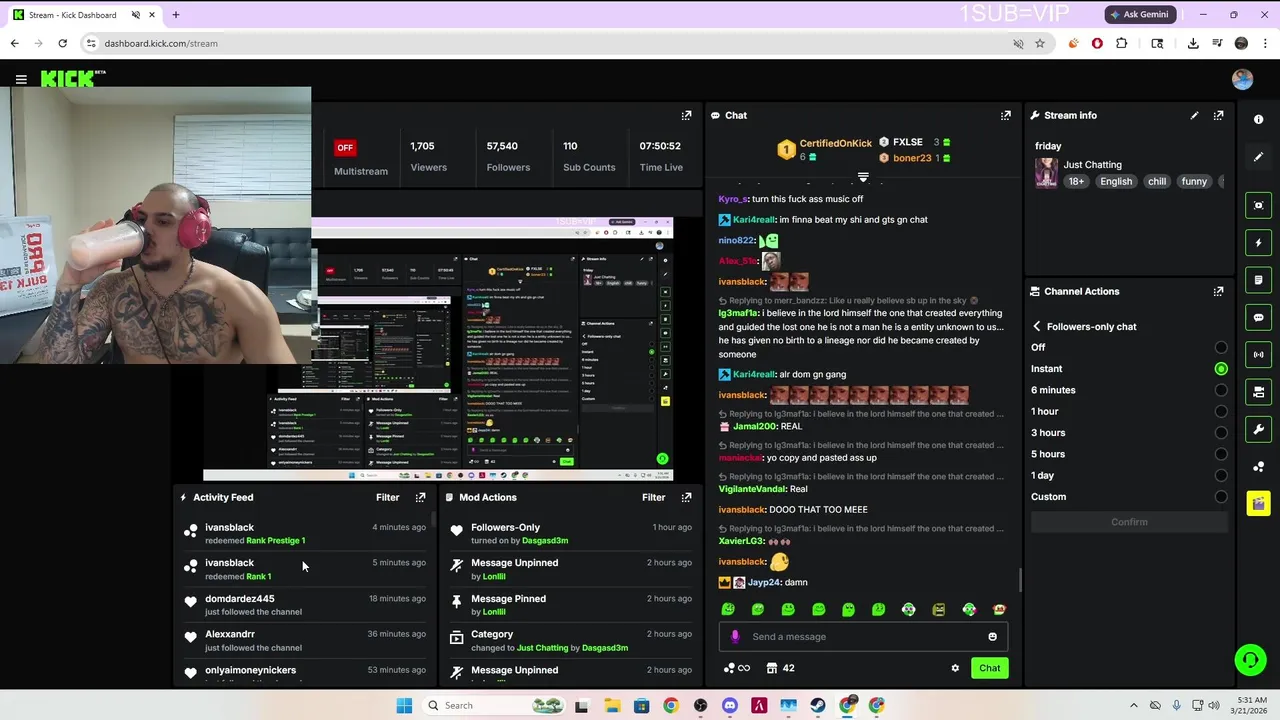Open chat settings gear icon
The width and height of the screenshot is (1280, 720).
955,668
